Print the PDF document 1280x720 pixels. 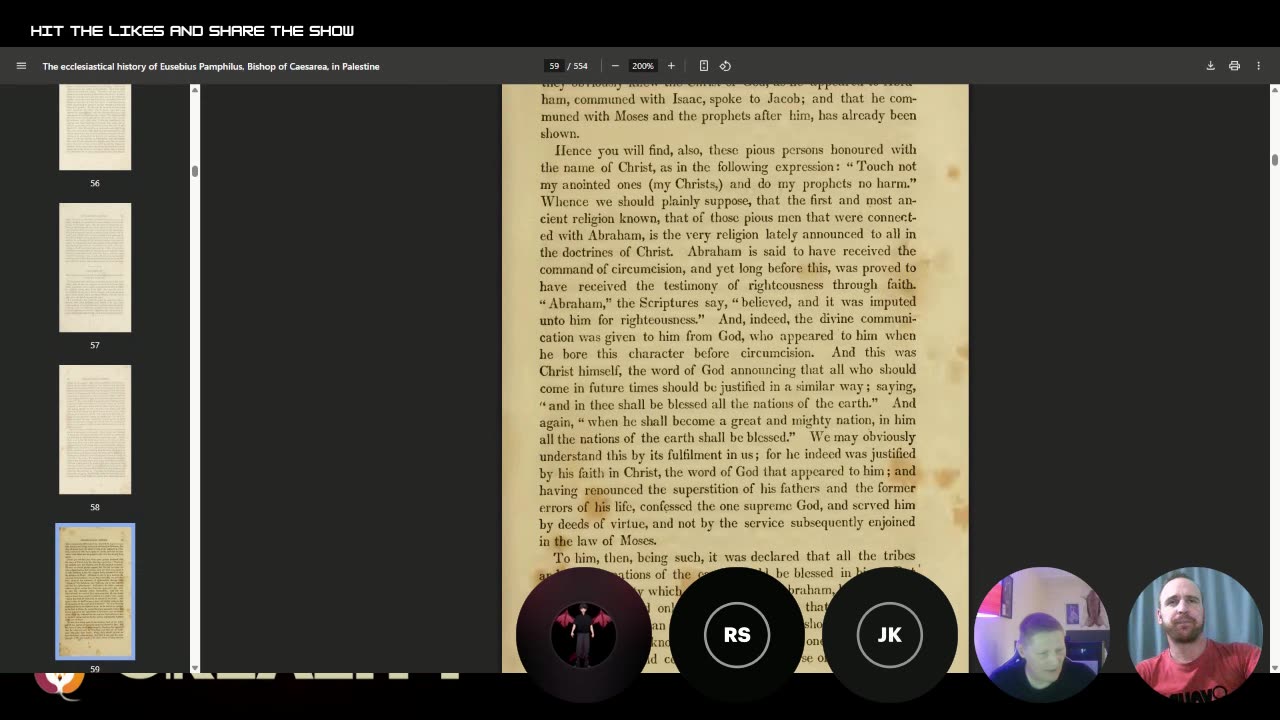(x=1234, y=66)
